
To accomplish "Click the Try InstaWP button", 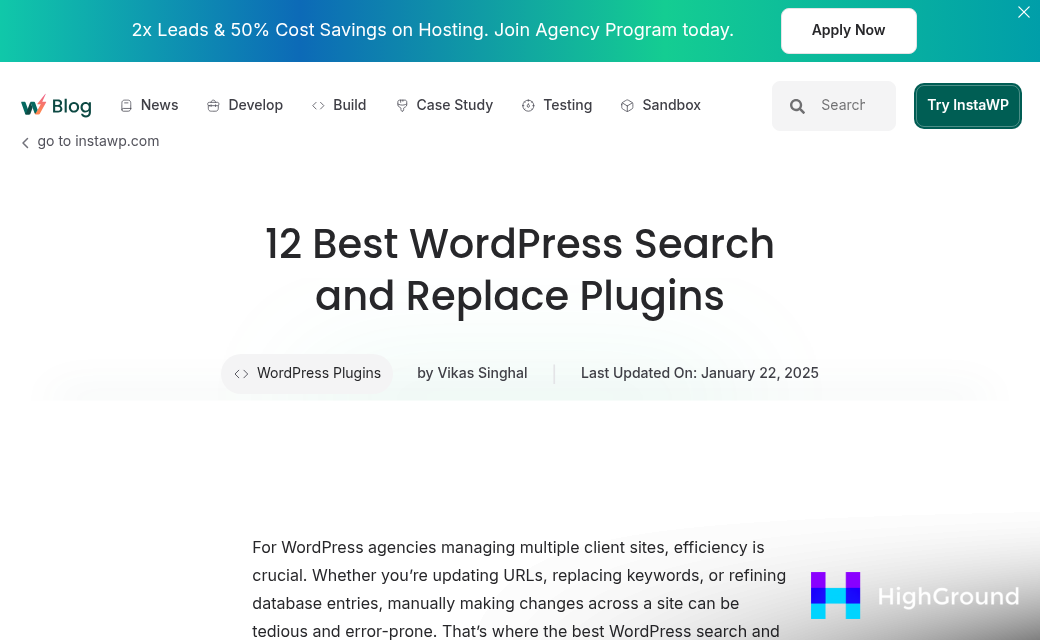I will pyautogui.click(x=967, y=105).
